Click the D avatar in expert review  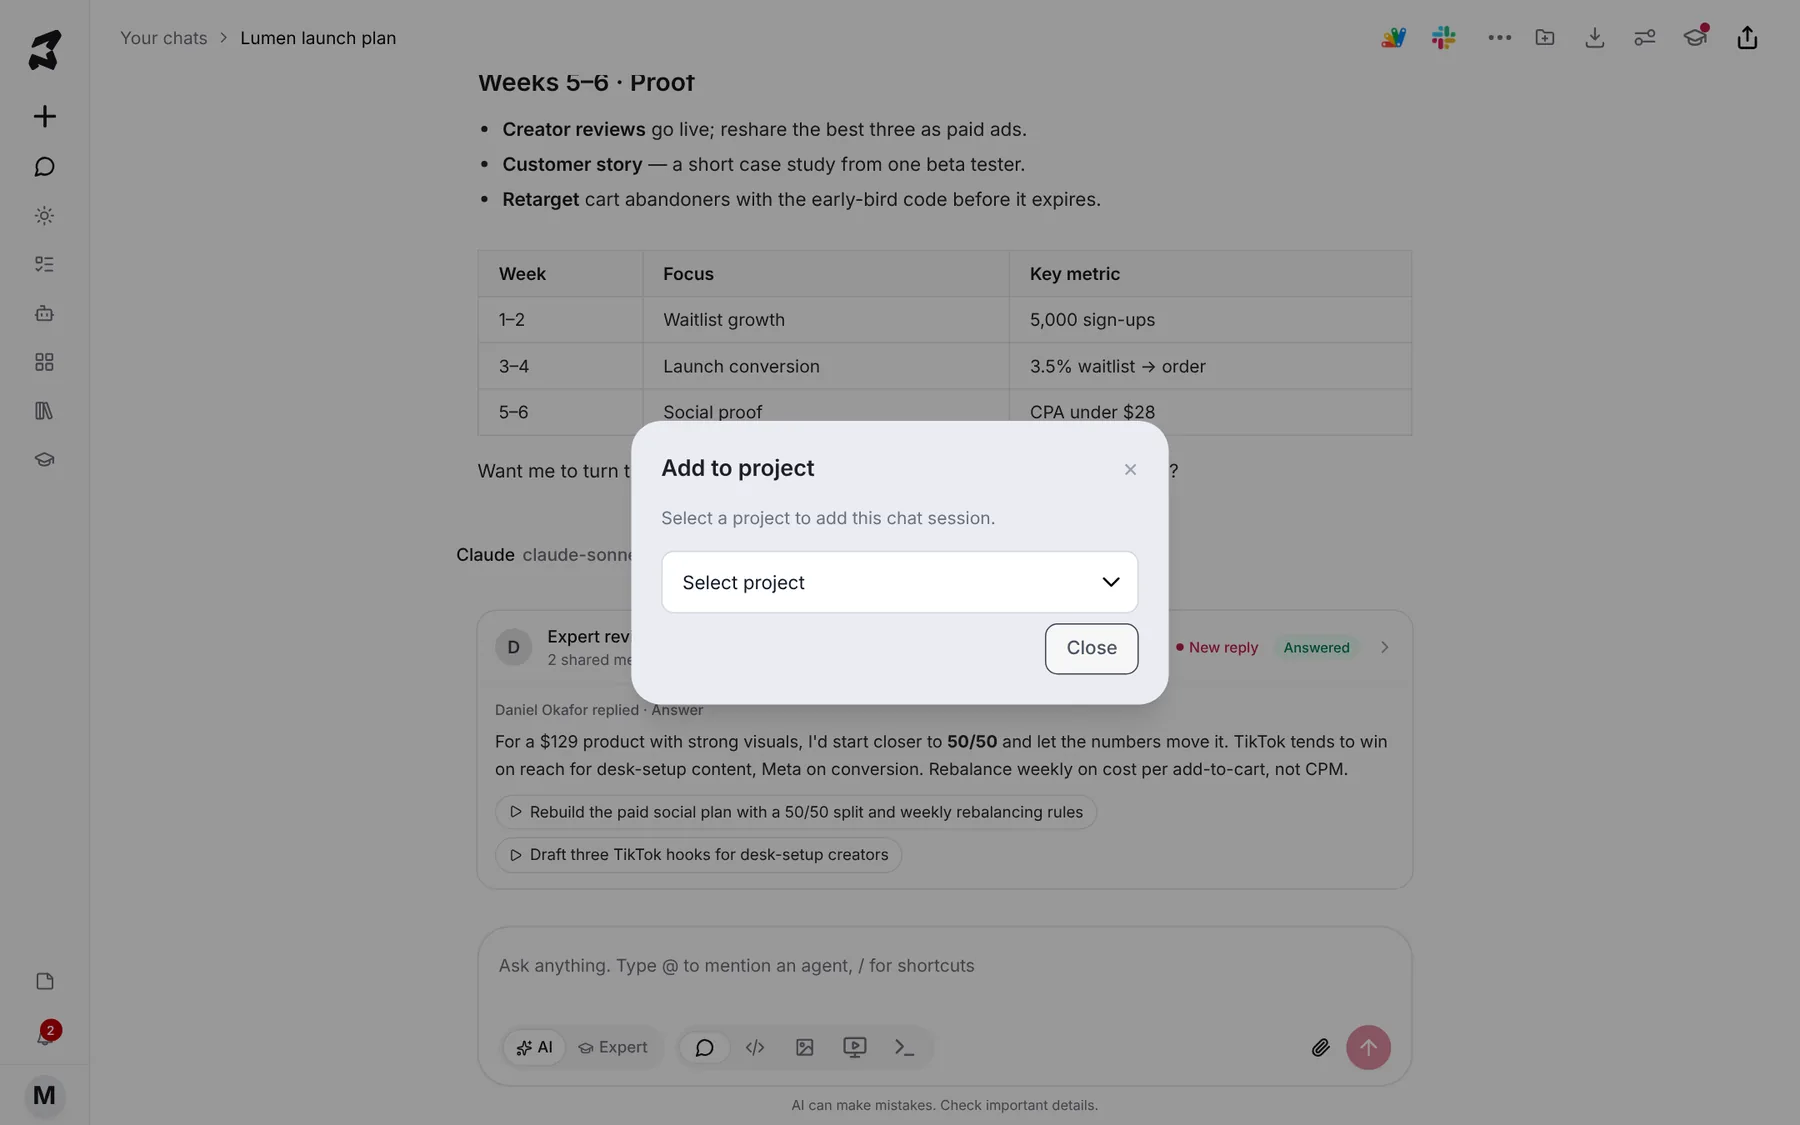pos(514,647)
